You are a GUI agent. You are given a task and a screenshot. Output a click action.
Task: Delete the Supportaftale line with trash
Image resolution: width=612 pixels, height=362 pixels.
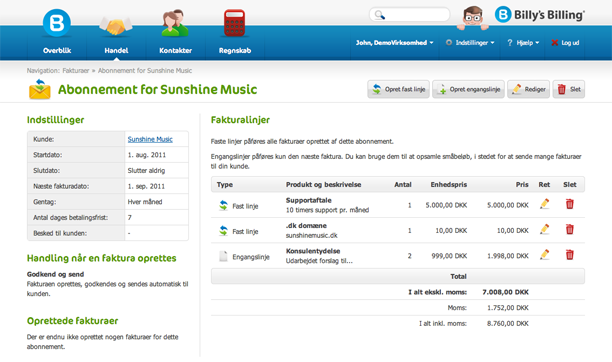click(569, 204)
